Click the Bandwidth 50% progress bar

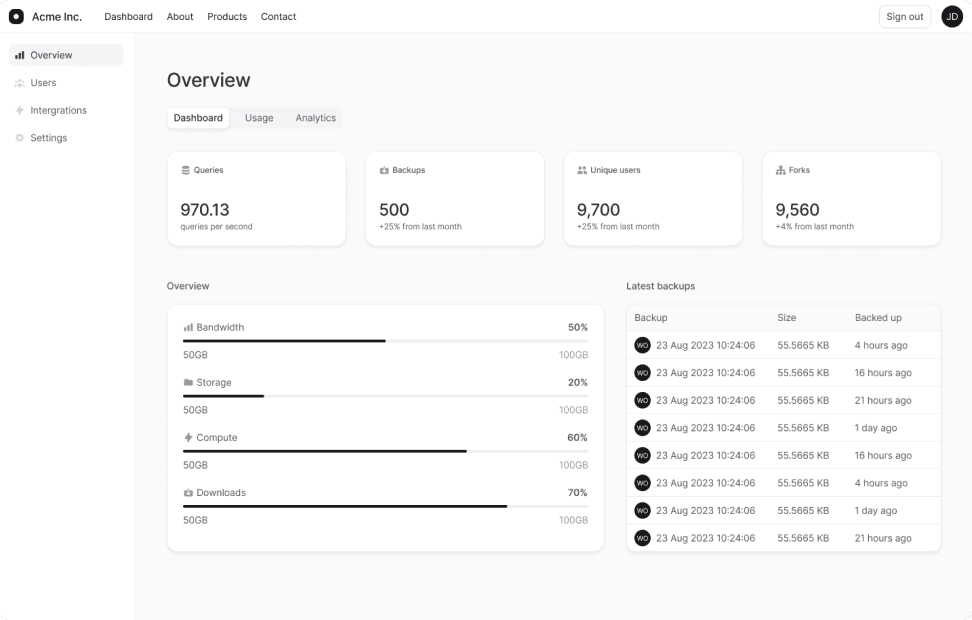[x=386, y=341]
